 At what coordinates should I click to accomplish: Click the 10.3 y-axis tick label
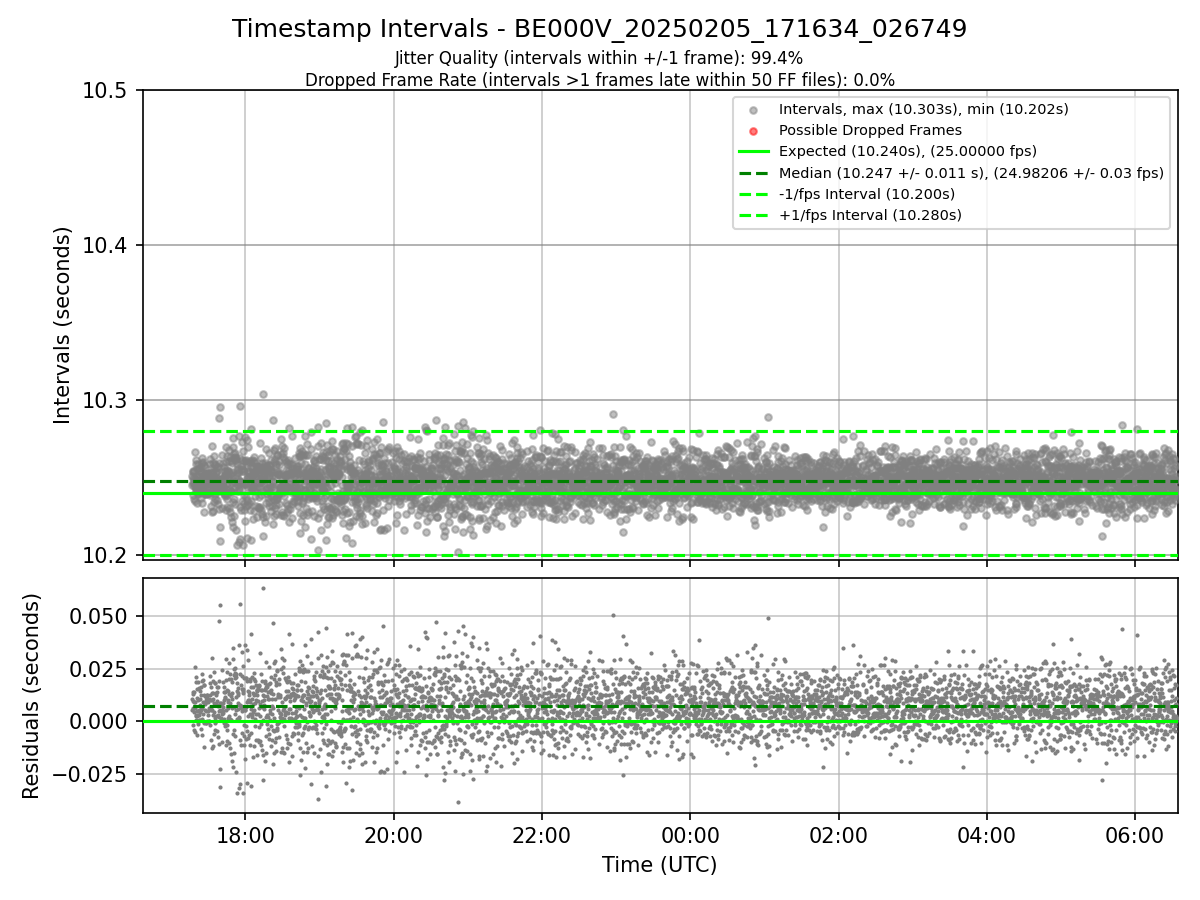coord(105,400)
